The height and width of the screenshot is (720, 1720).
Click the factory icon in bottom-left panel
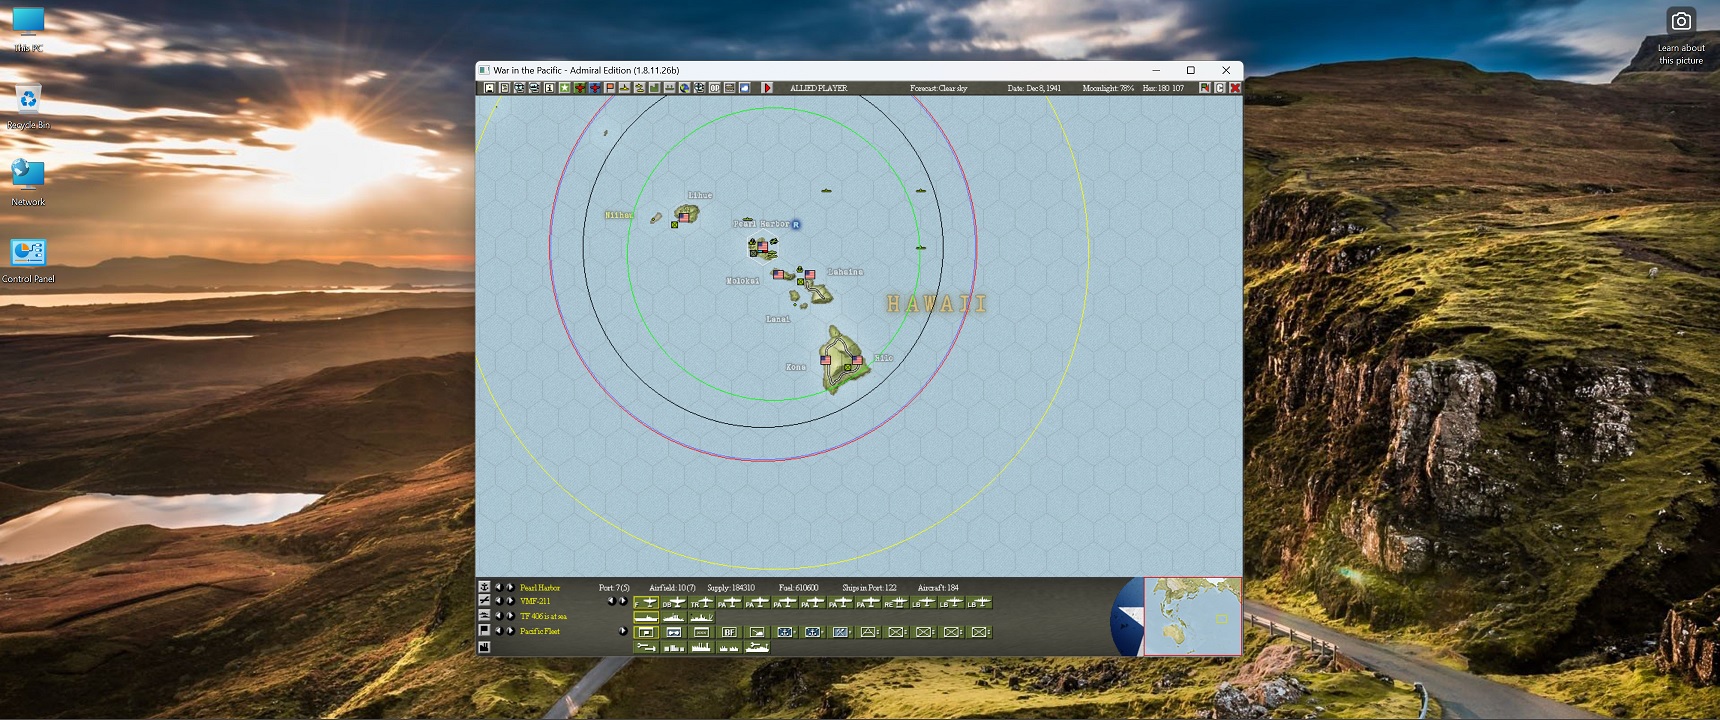click(484, 647)
